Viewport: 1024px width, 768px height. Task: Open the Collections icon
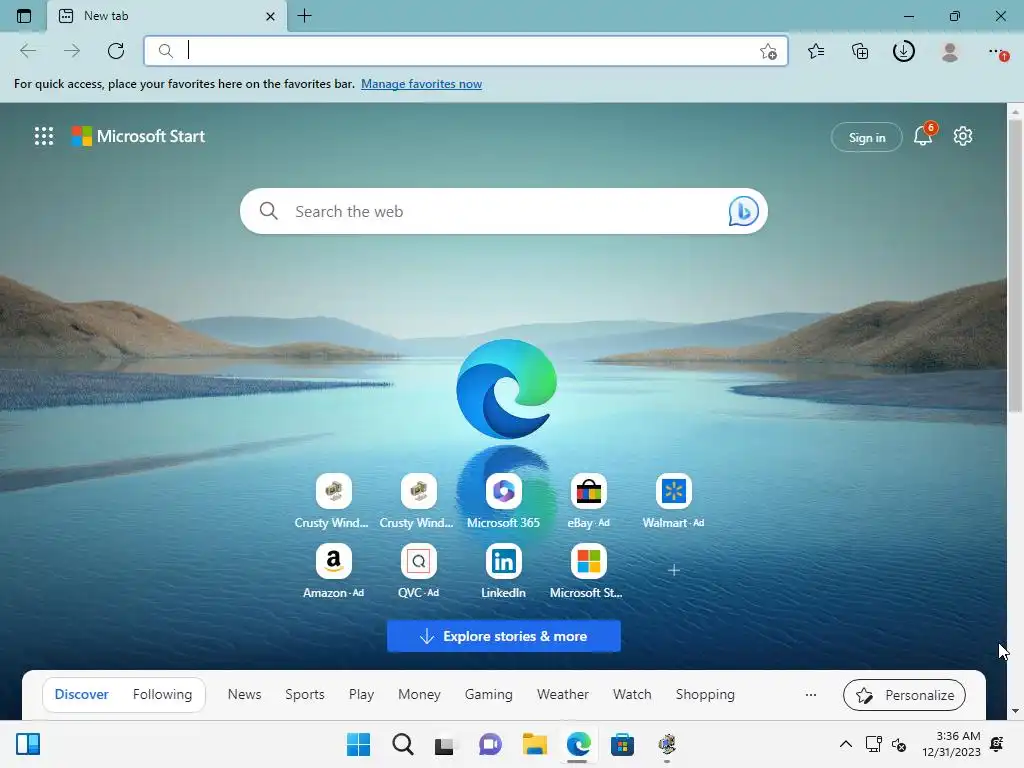860,51
